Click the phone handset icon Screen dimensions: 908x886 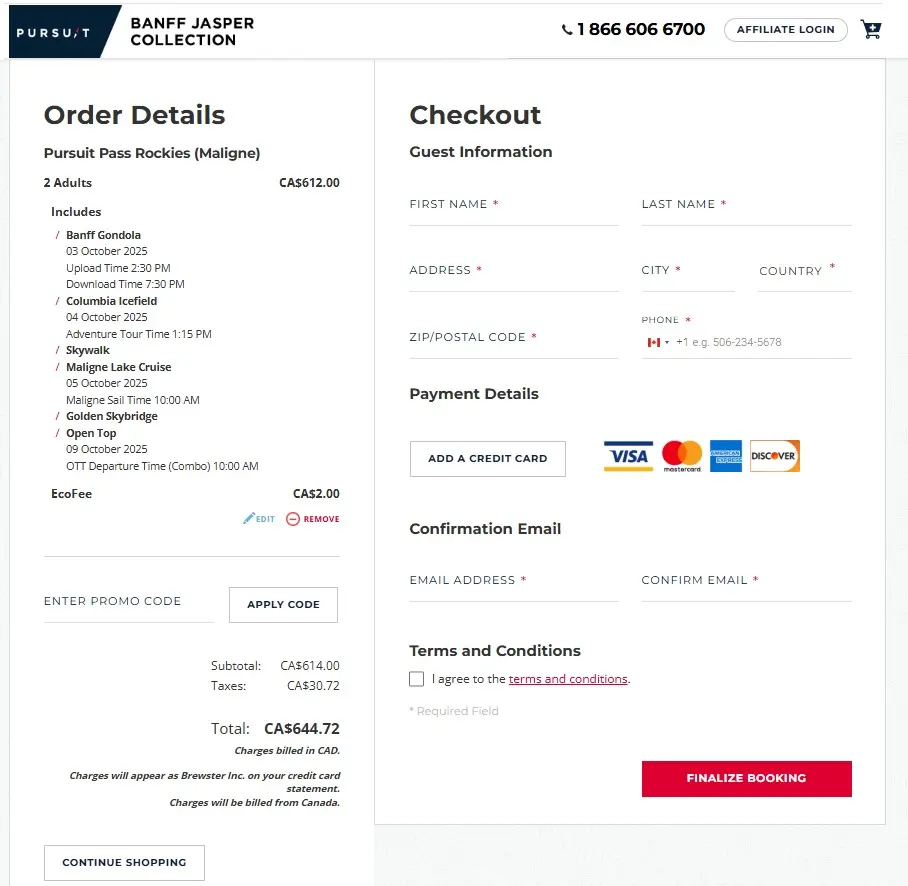point(567,30)
